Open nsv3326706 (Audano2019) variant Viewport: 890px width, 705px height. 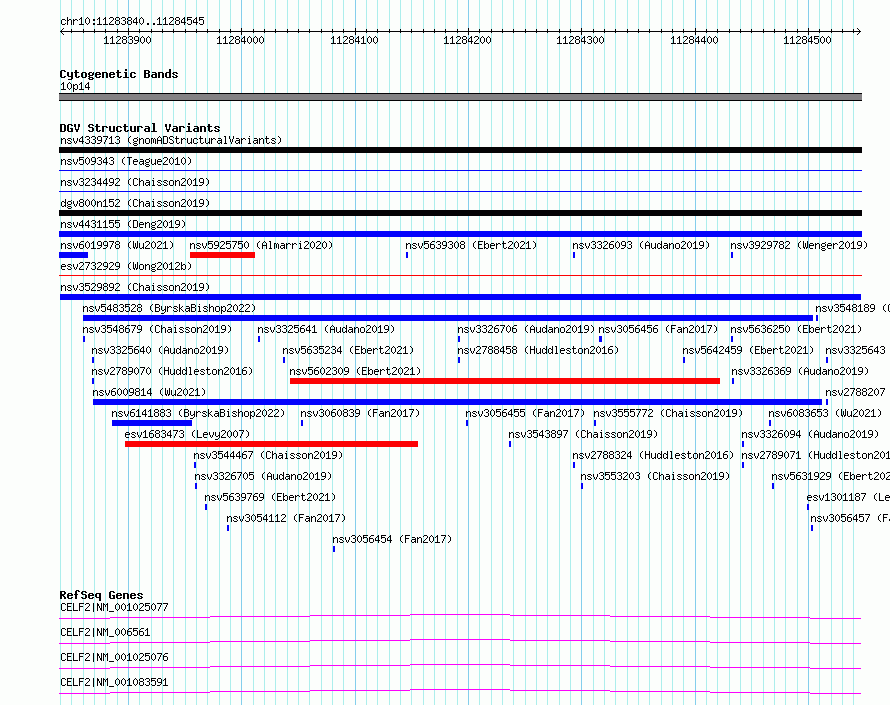pyautogui.click(x=526, y=329)
